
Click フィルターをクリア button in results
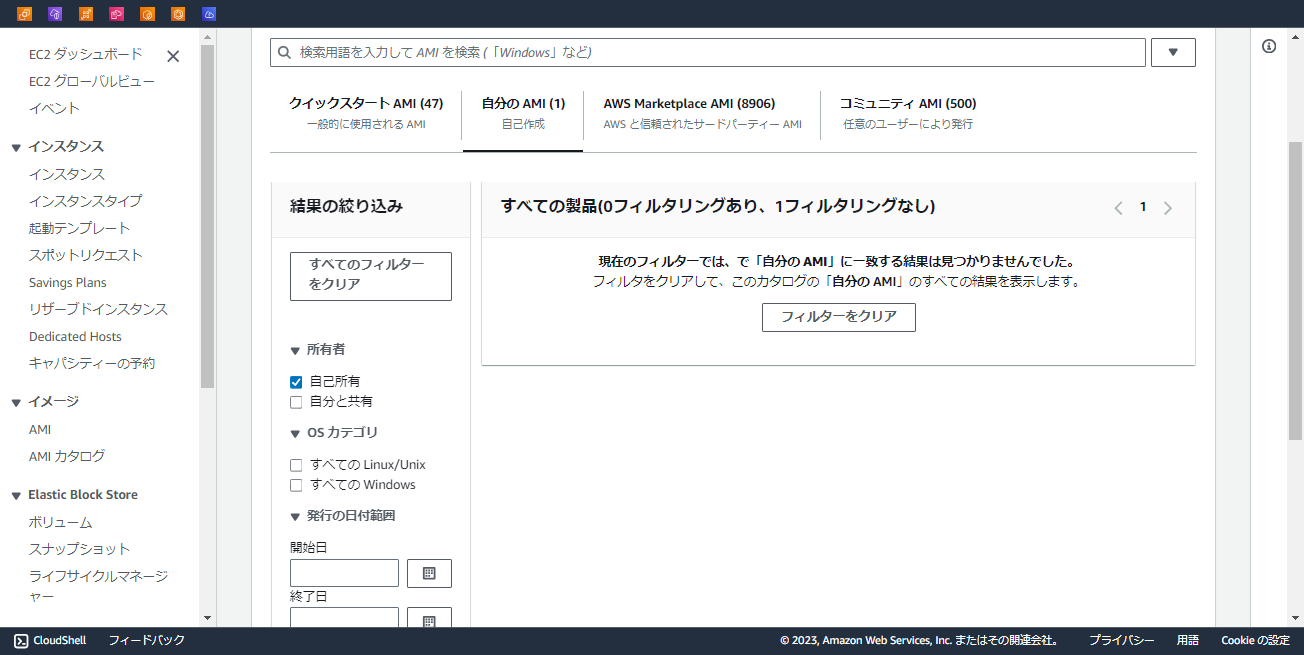[838, 317]
